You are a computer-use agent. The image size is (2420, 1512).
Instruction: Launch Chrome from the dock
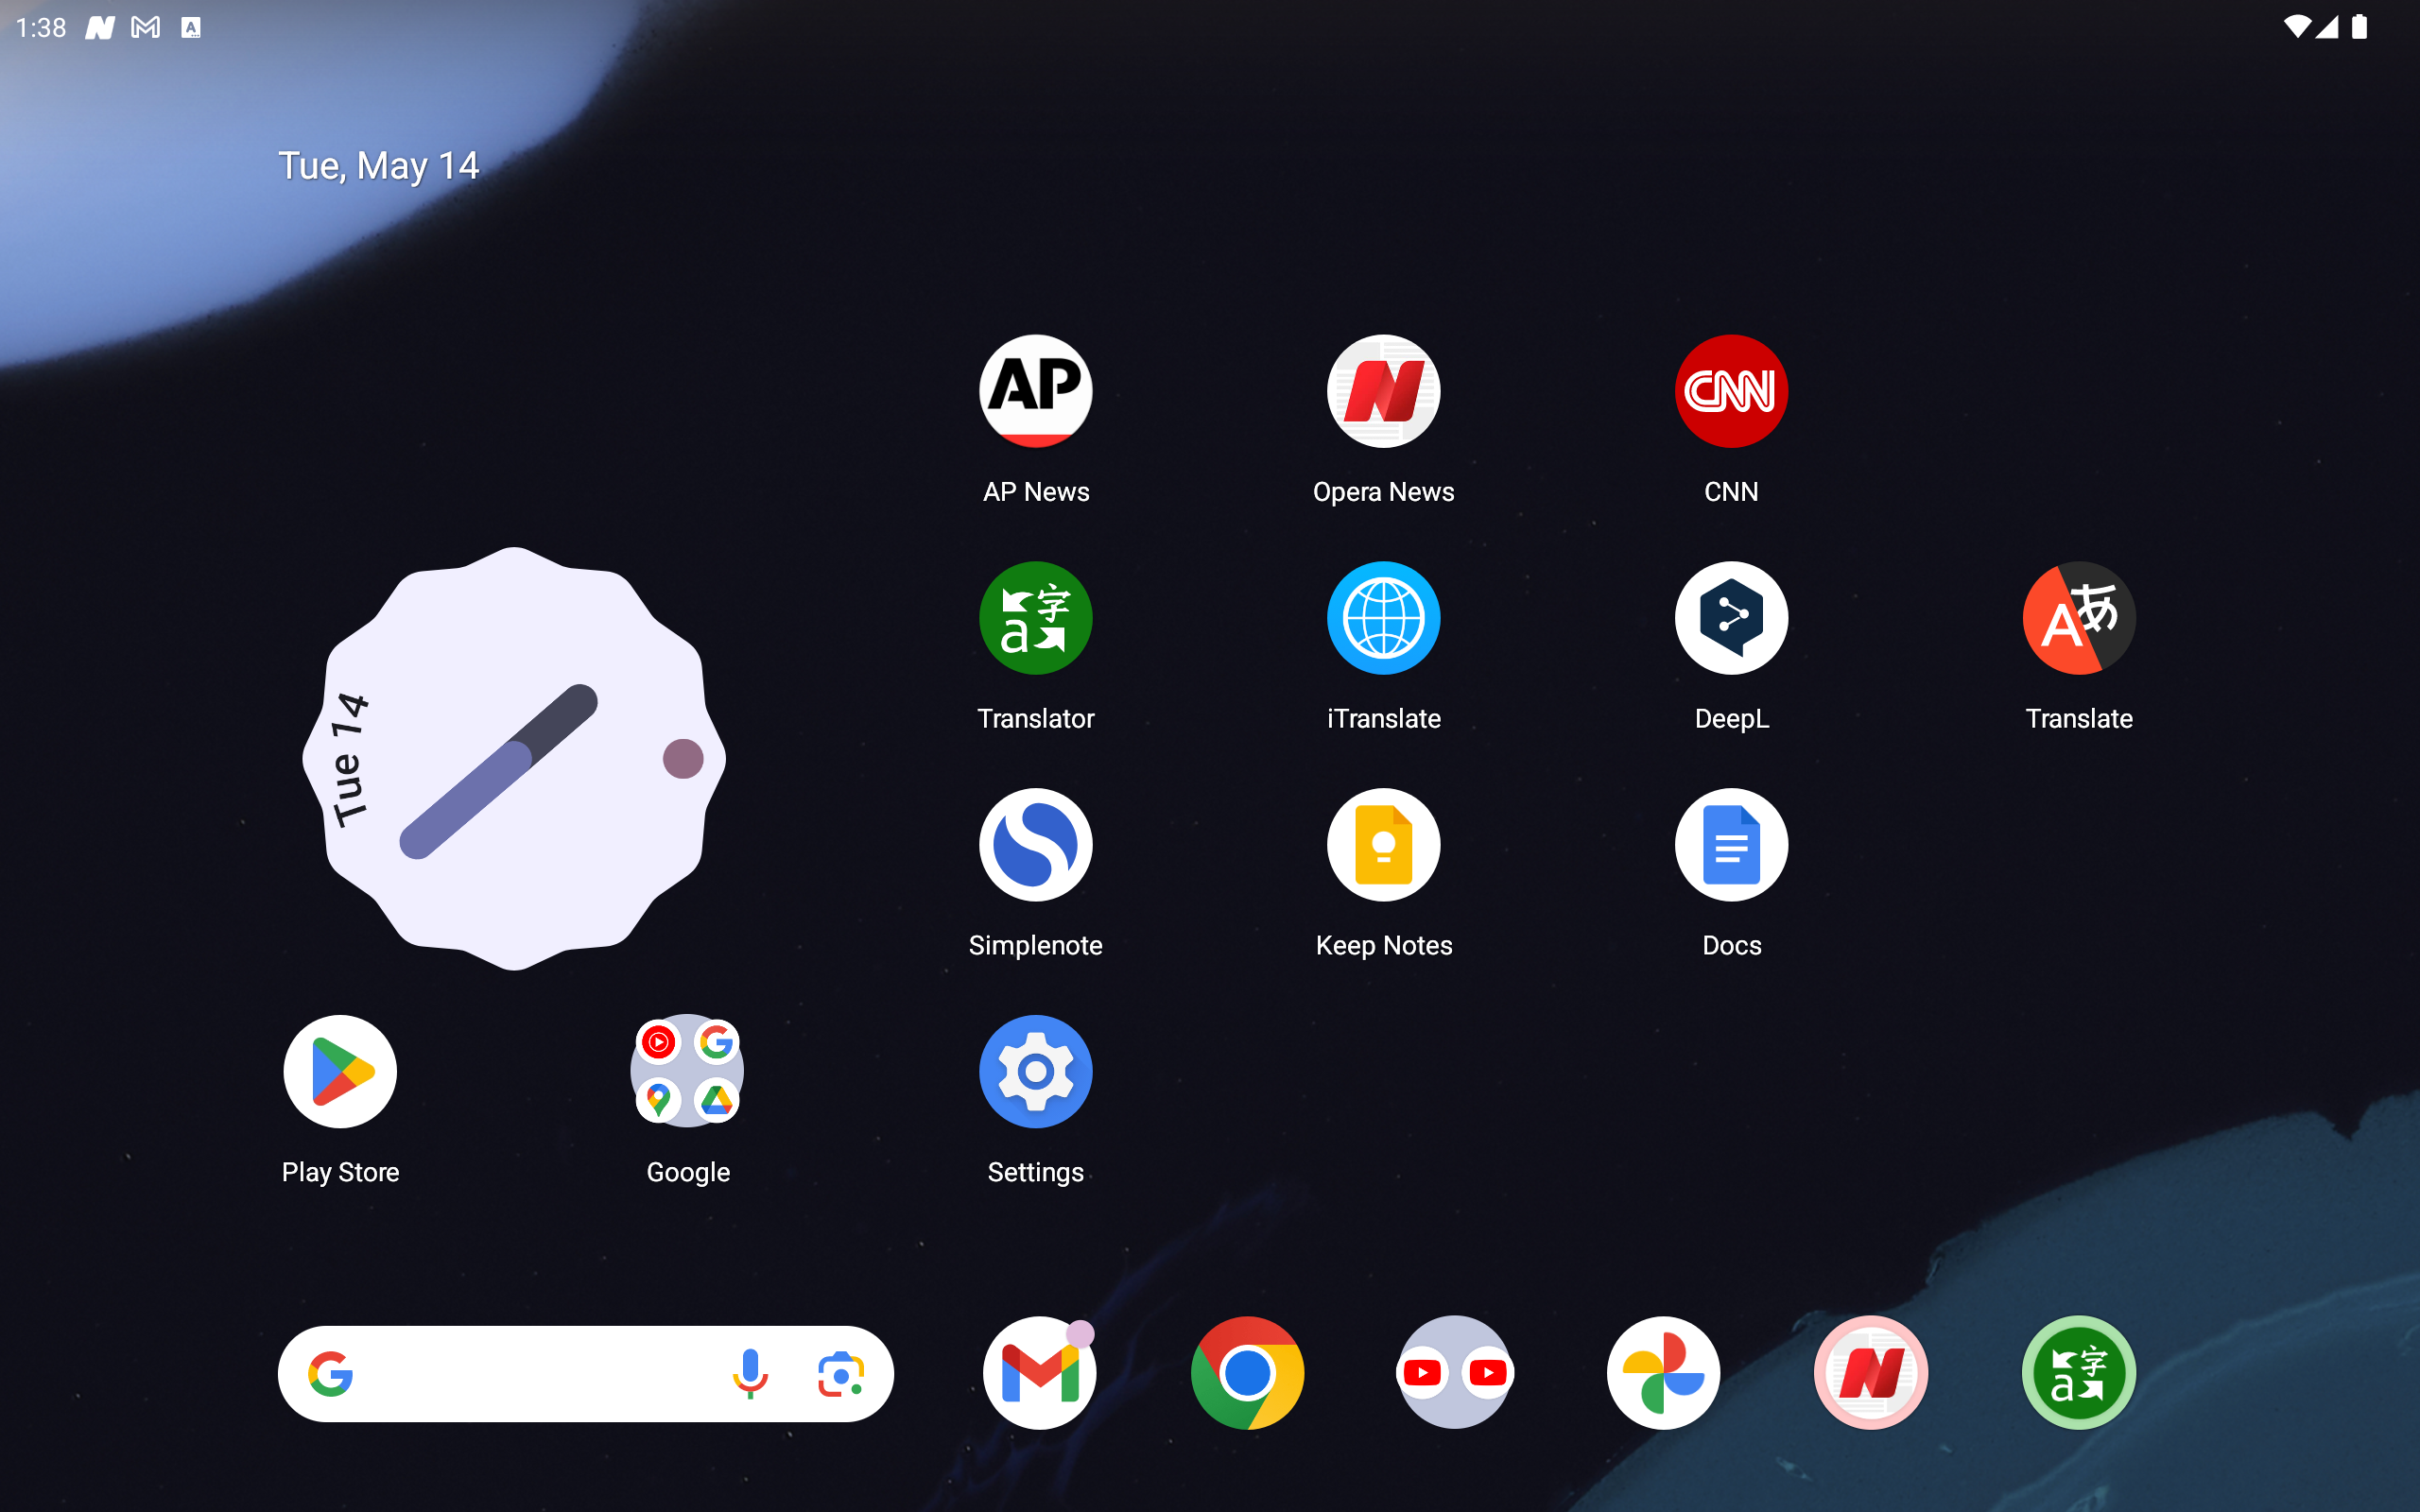click(1247, 1373)
